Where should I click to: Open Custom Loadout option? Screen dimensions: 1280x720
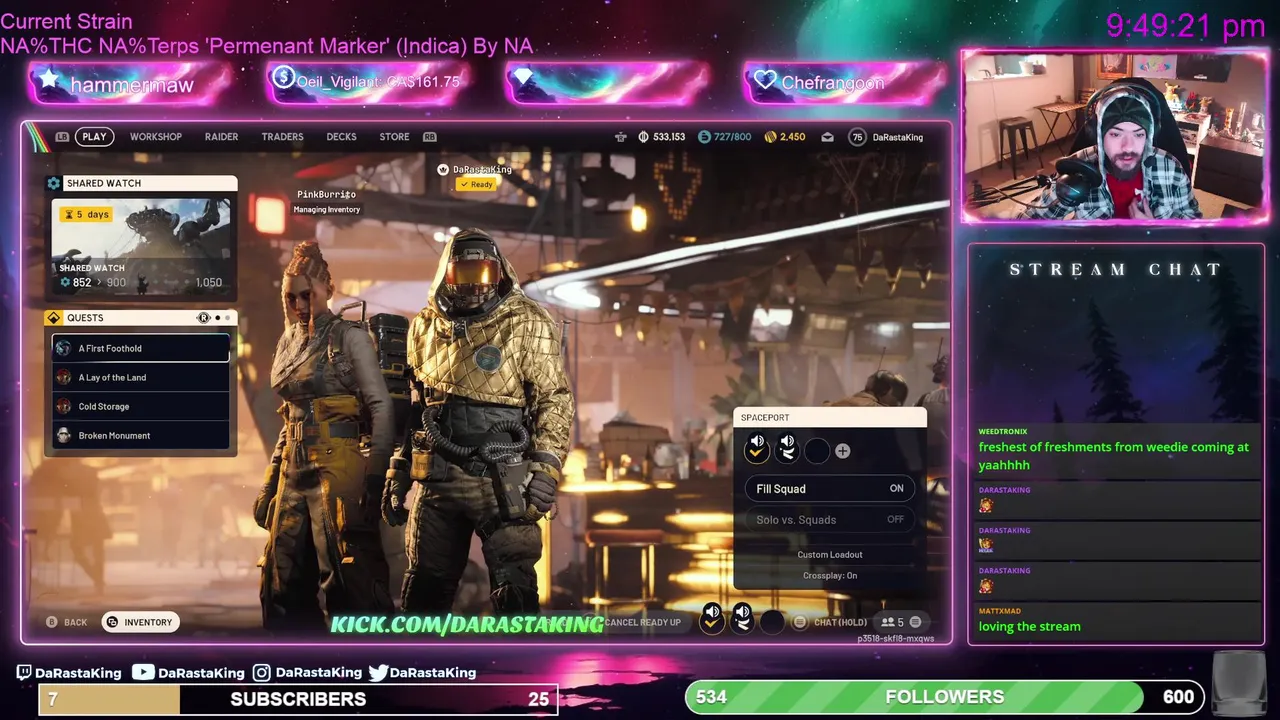tap(830, 554)
